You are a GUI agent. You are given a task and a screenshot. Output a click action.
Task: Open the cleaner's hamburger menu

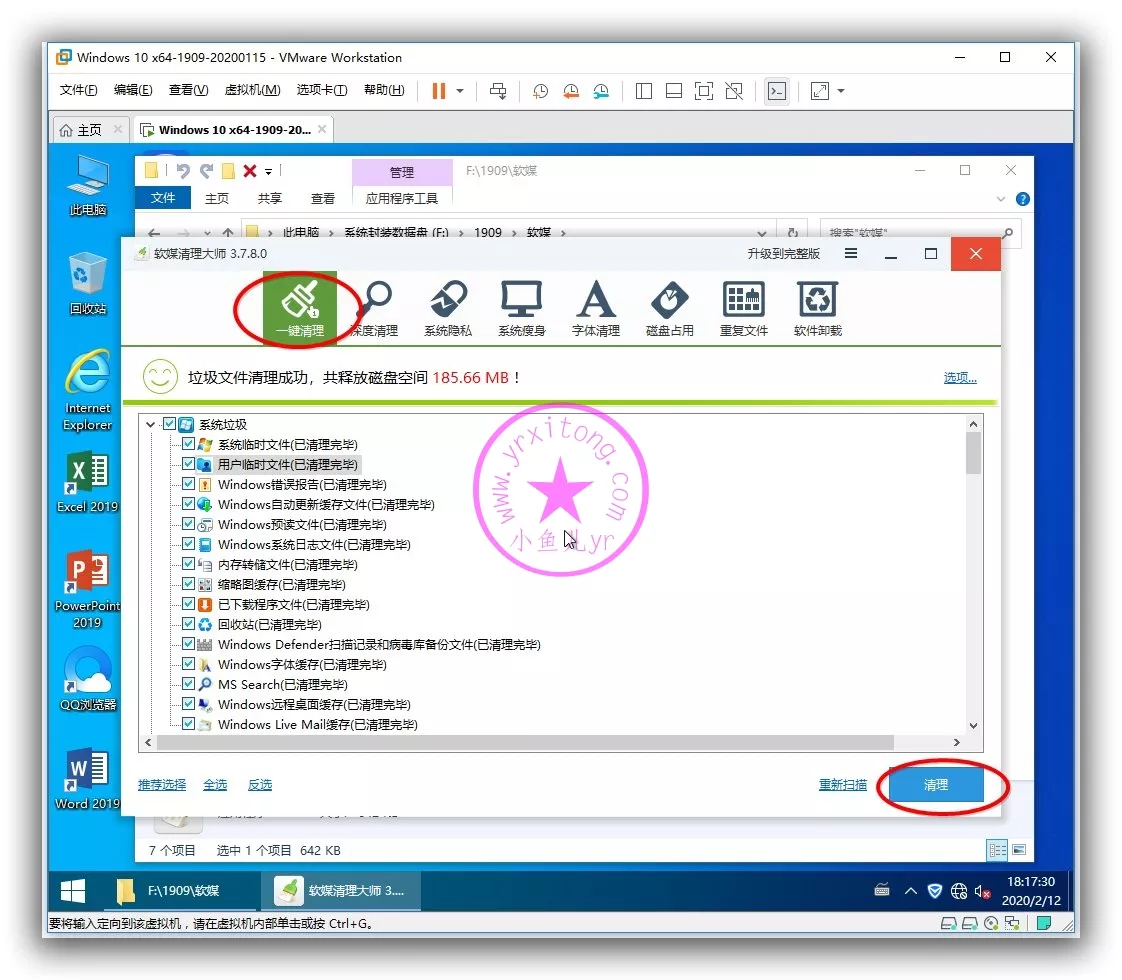click(x=851, y=254)
